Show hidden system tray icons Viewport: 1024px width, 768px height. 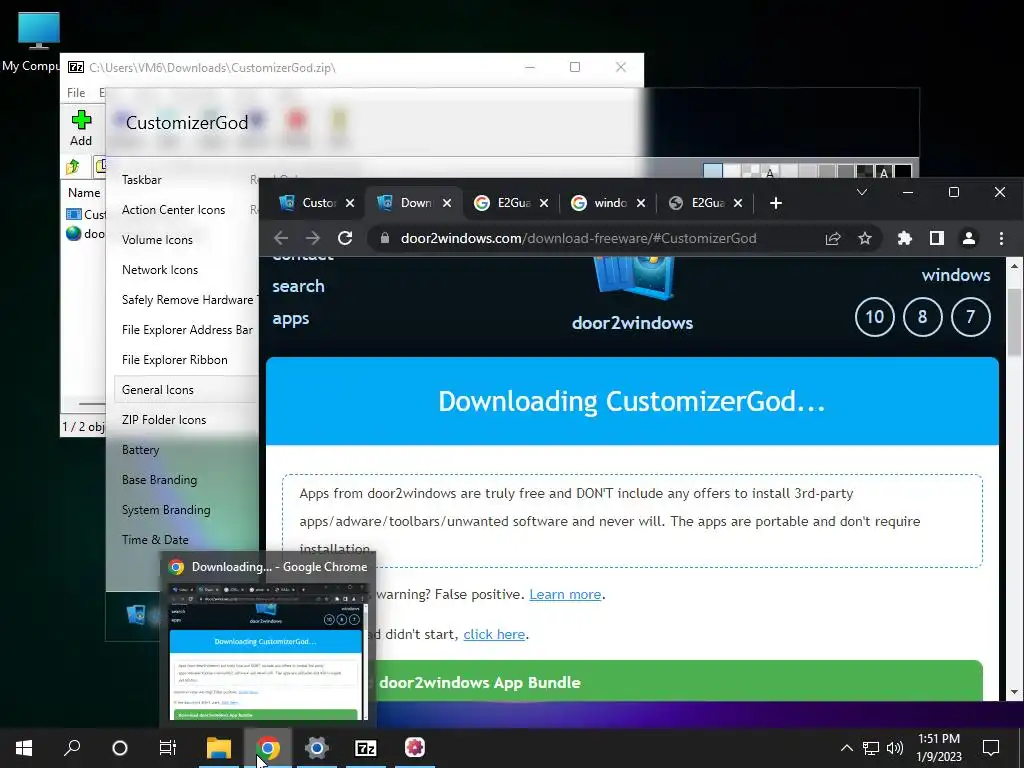846,748
